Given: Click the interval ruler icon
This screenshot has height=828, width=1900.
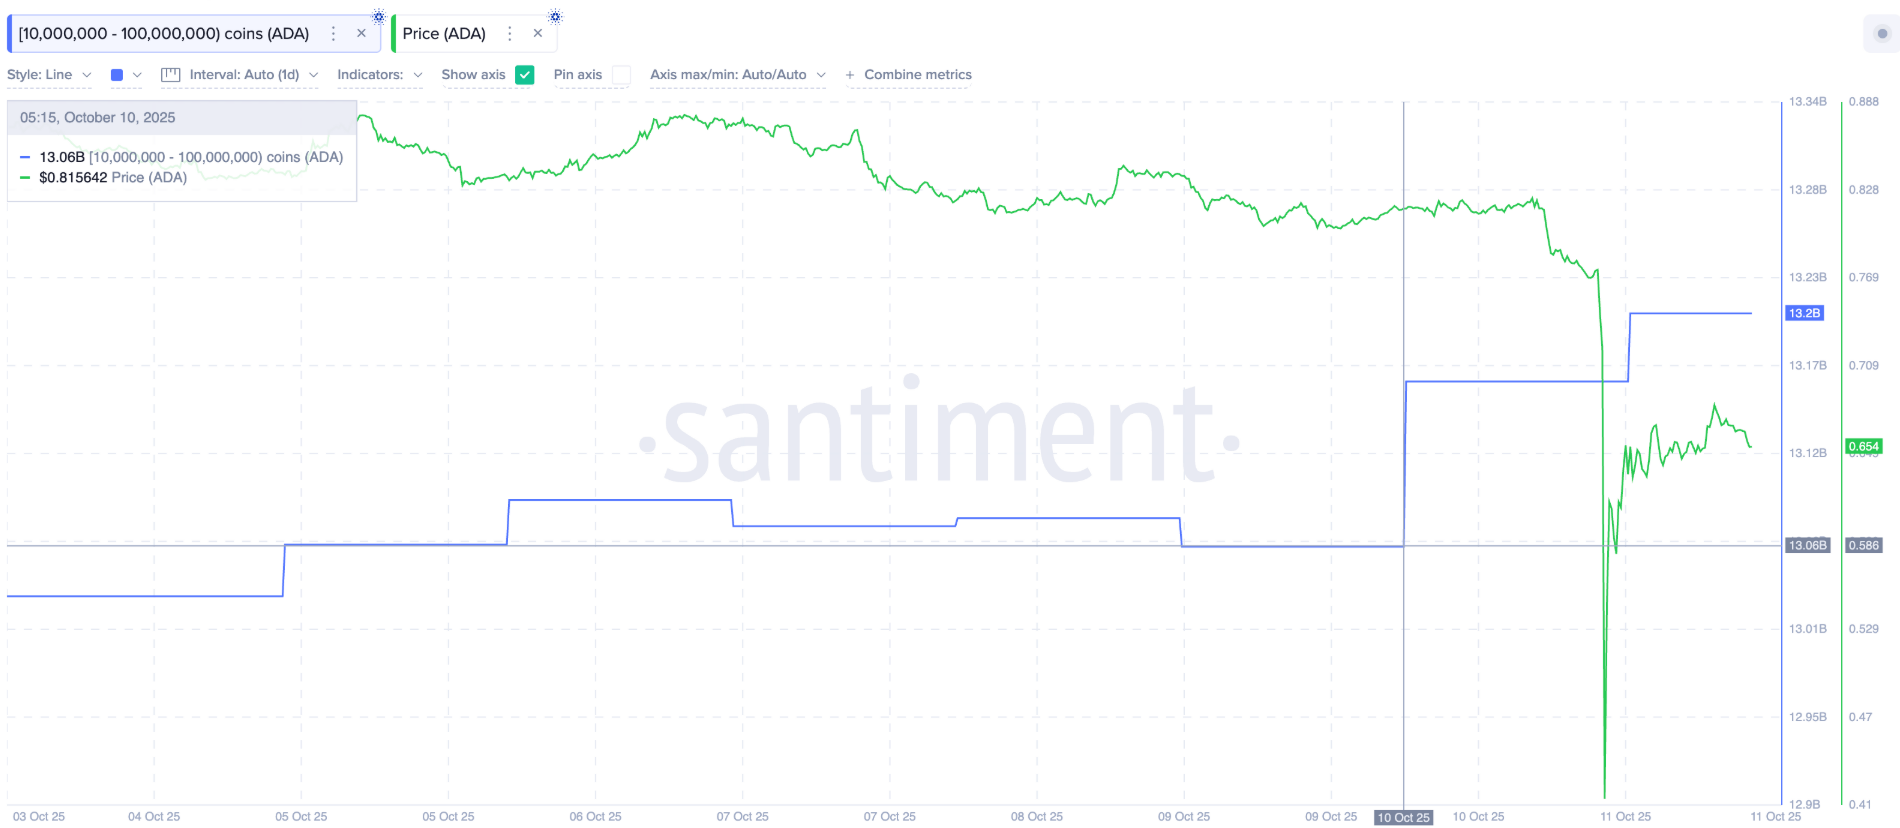Looking at the screenshot, I should [x=170, y=75].
